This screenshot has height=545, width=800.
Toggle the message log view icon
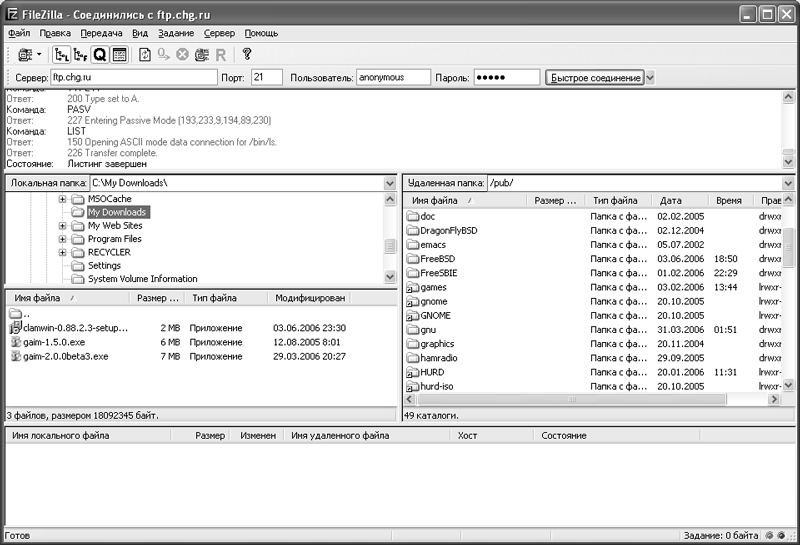(118, 54)
